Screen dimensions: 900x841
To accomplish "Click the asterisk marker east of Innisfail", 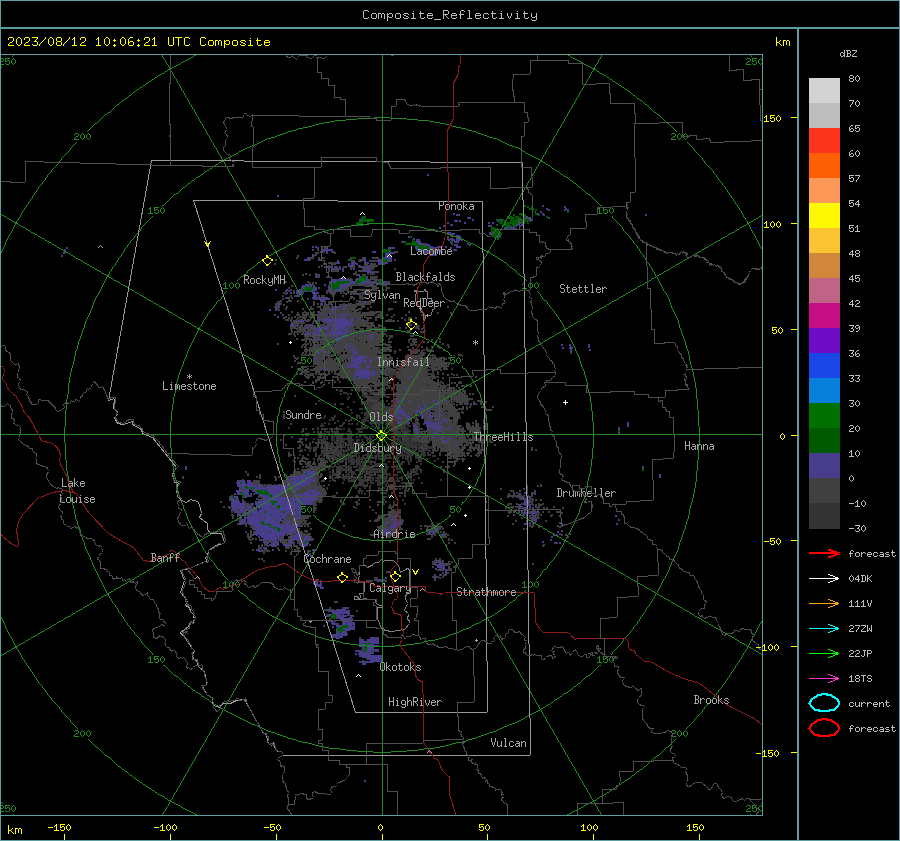I will tap(475, 343).
